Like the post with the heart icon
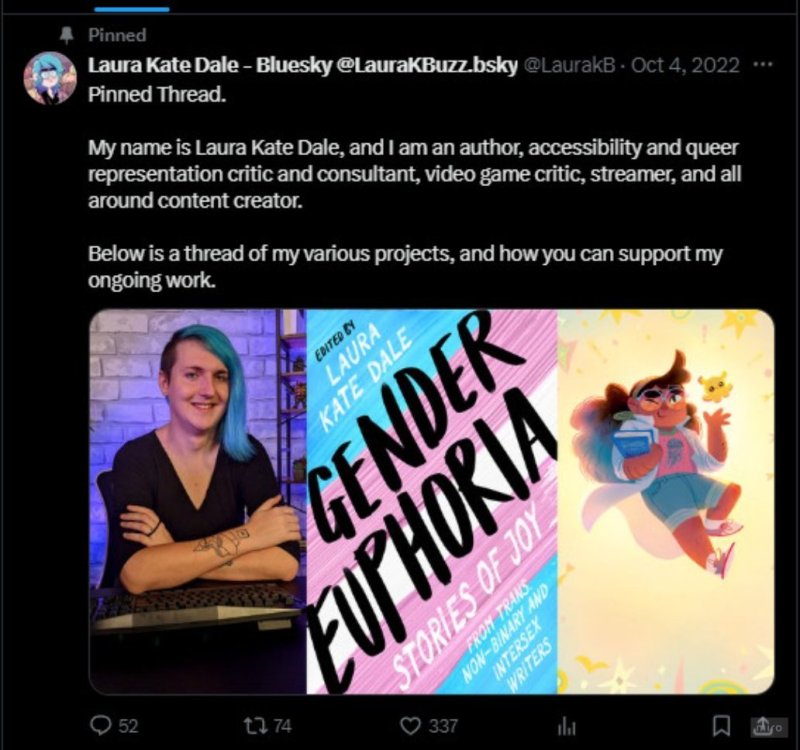 click(410, 726)
